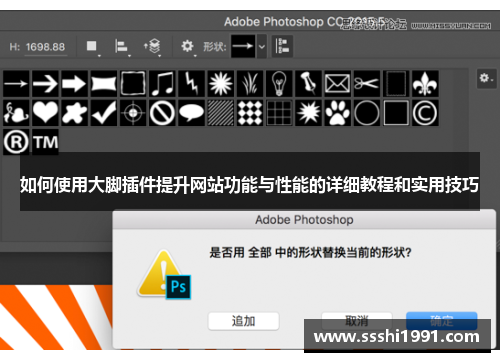Choose the heart shape
Image resolution: width=500 pixels, height=362 pixels.
(45, 113)
